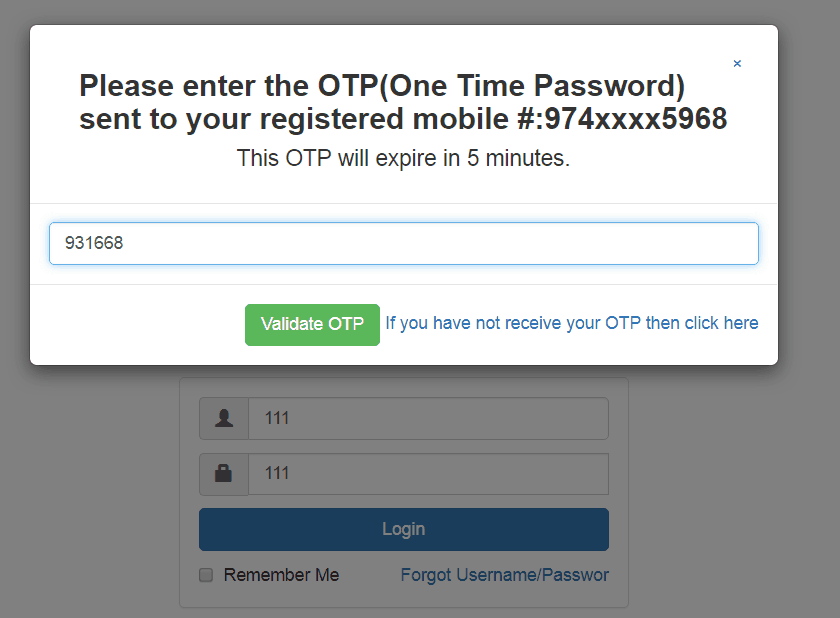840x618 pixels.
Task: Click the padlock icon beside the password field
Action: coord(222,473)
